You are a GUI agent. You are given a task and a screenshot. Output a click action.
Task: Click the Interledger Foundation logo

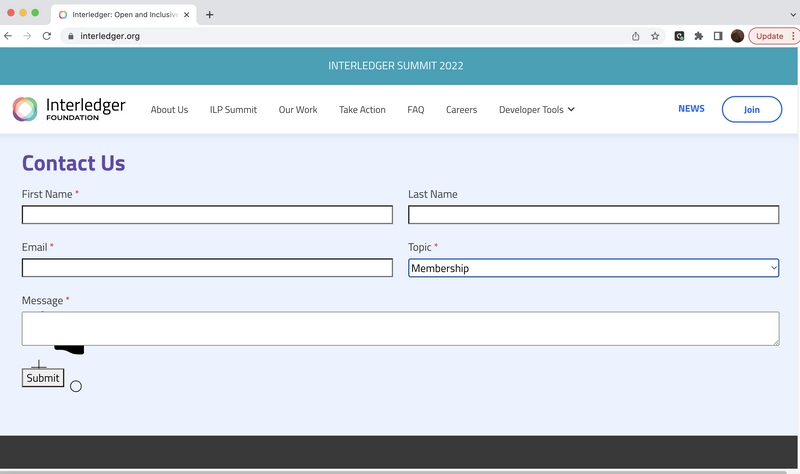69,109
